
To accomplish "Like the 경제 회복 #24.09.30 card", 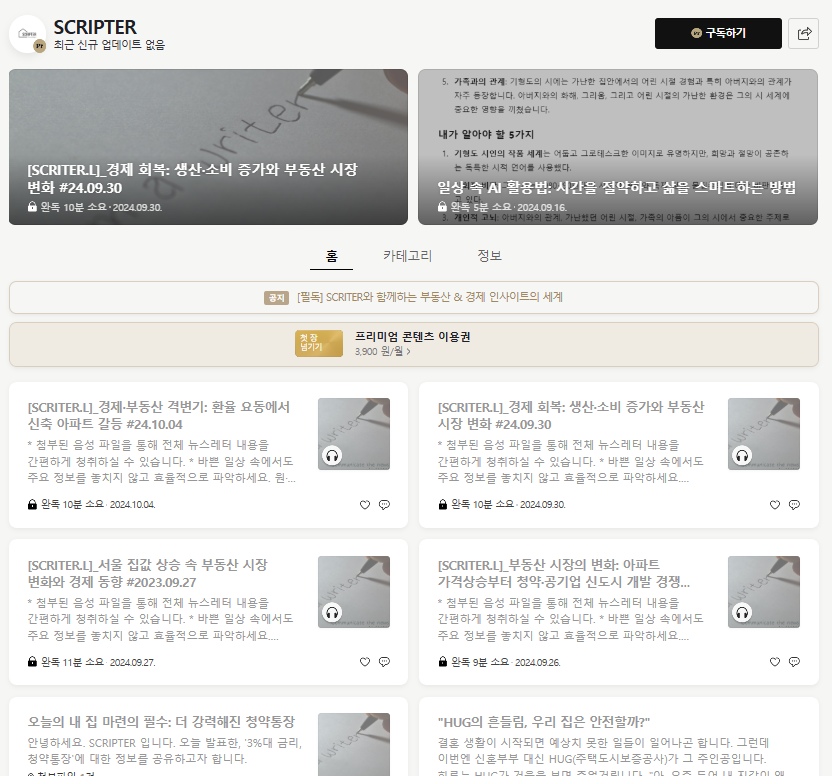I will click(775, 505).
